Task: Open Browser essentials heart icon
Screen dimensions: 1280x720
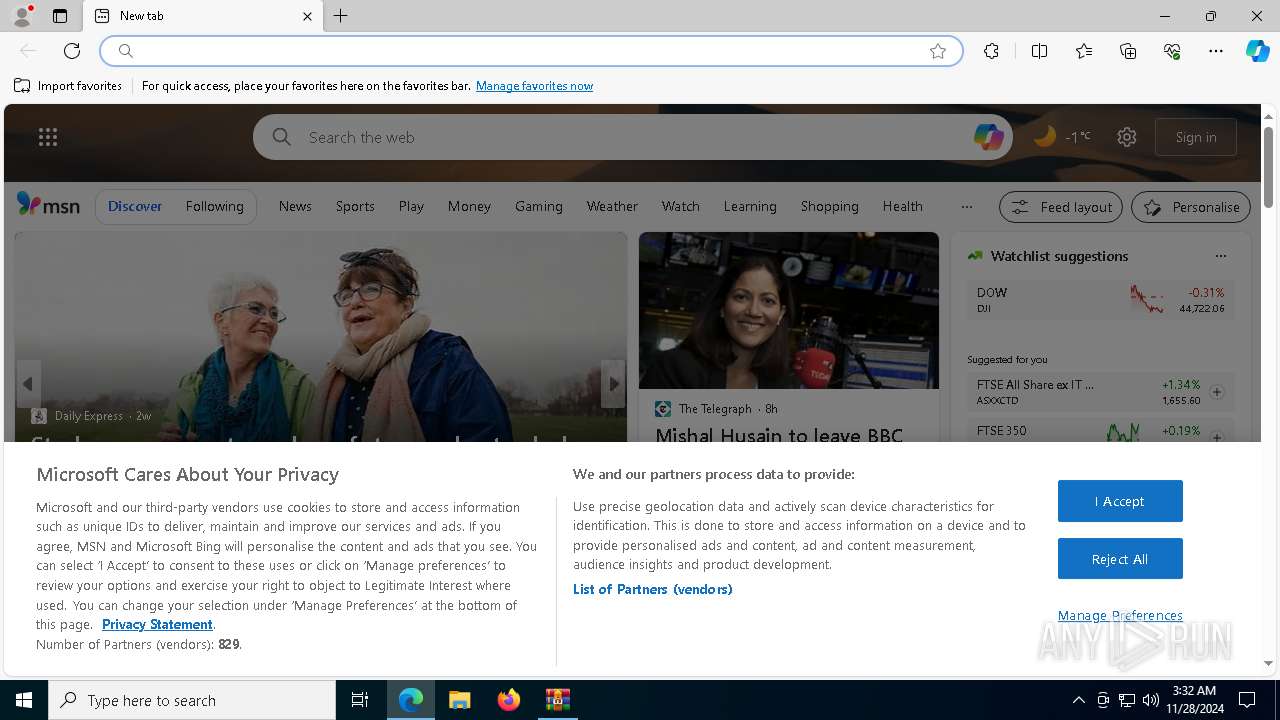Action: (1172, 51)
